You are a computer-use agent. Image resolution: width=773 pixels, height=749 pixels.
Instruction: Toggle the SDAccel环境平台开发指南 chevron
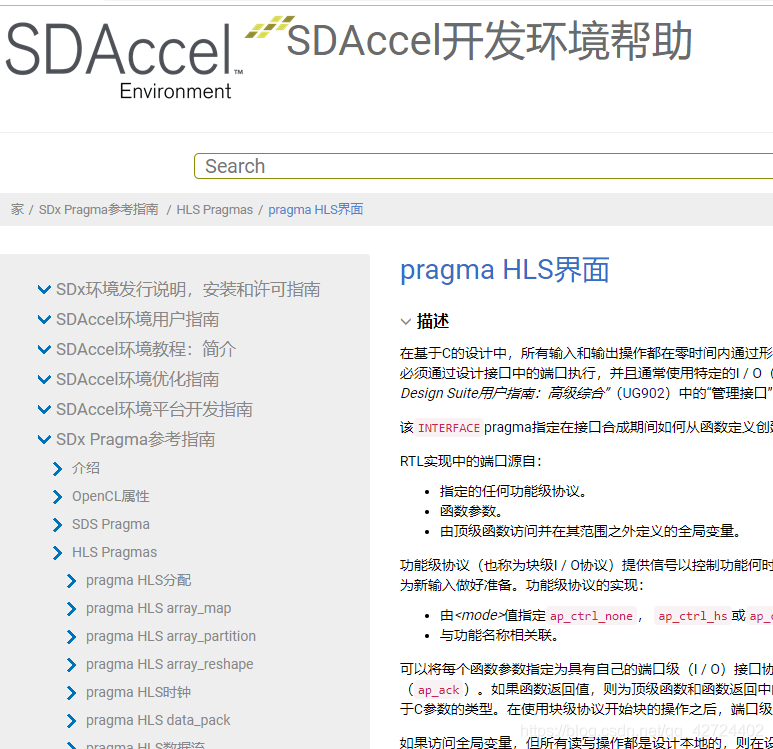tap(44, 409)
